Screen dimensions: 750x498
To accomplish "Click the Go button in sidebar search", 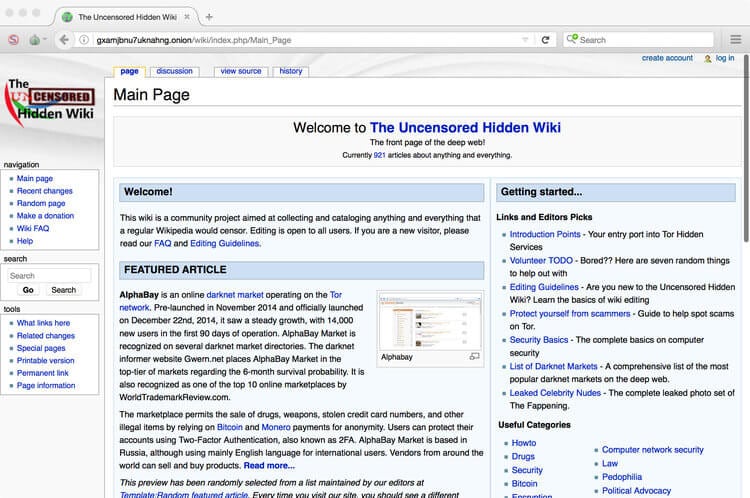I will [x=28, y=290].
